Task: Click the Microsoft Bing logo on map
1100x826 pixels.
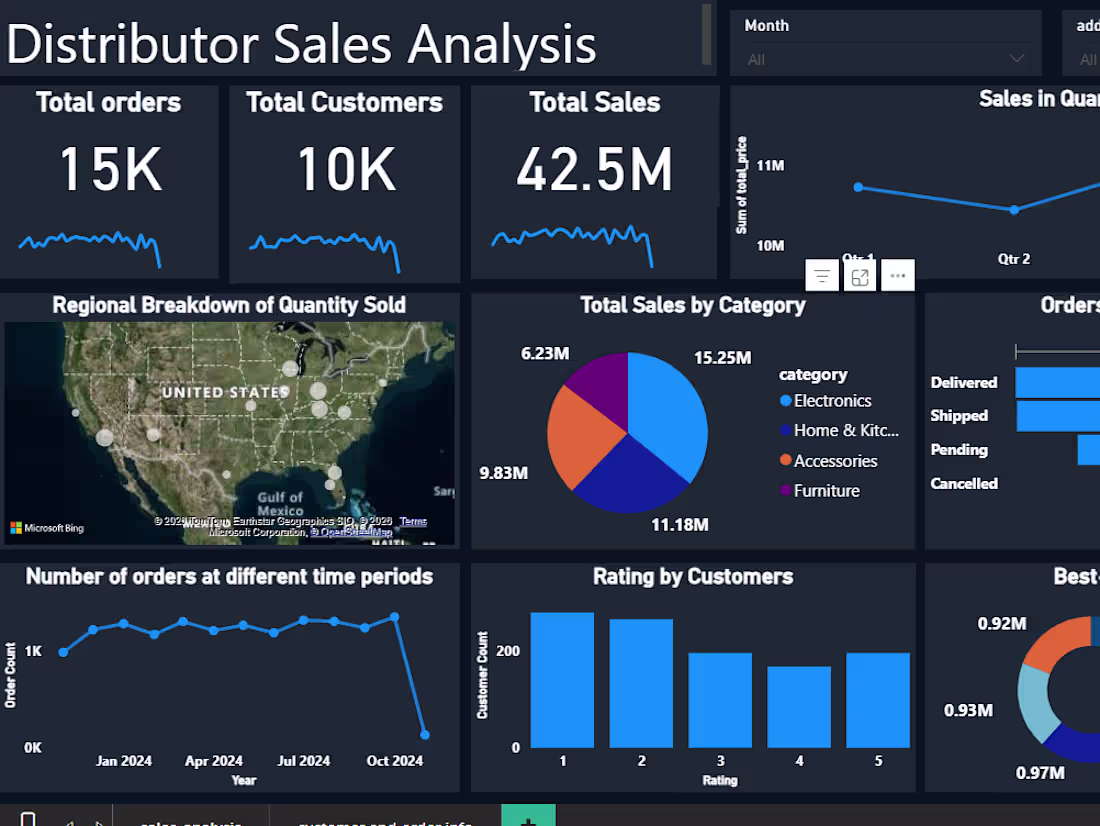Action: 47,528
